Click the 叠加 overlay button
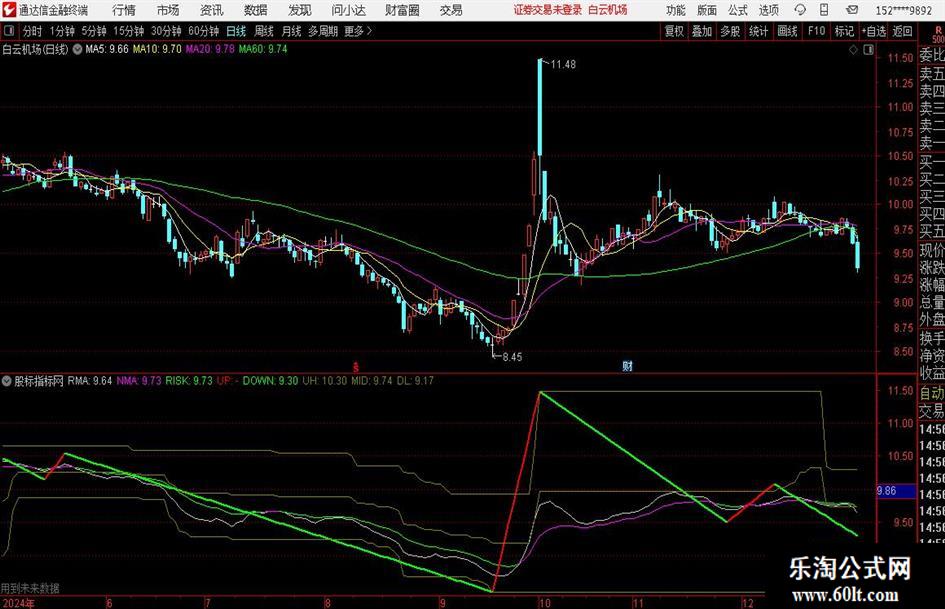This screenshot has height=609, width=945. (702, 31)
